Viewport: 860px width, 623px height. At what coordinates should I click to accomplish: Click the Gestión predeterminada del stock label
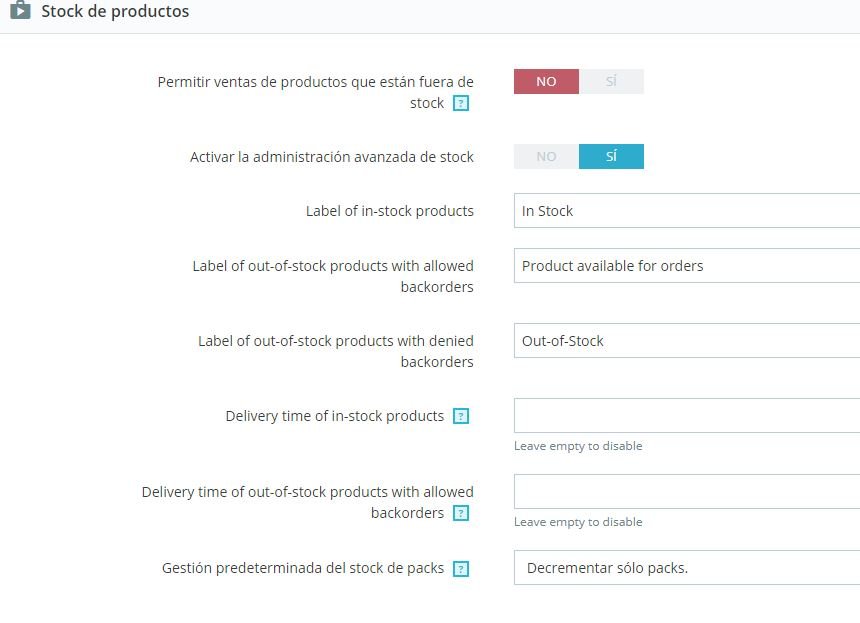coord(302,568)
